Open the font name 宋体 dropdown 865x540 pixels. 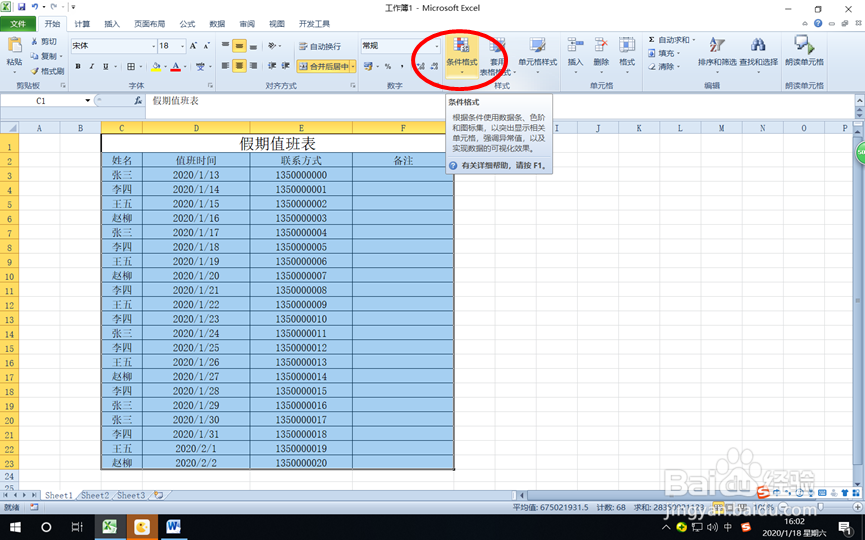click(153, 46)
